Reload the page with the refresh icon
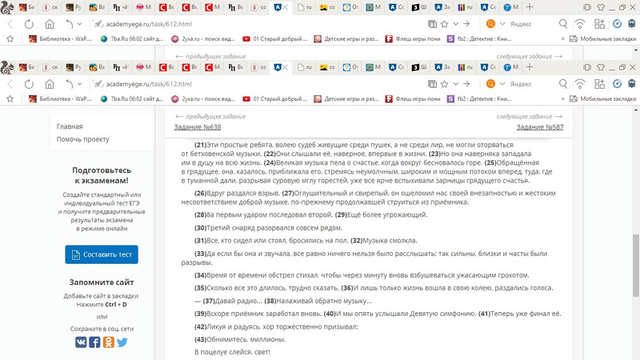The height and width of the screenshot is (360, 640). click(29, 84)
